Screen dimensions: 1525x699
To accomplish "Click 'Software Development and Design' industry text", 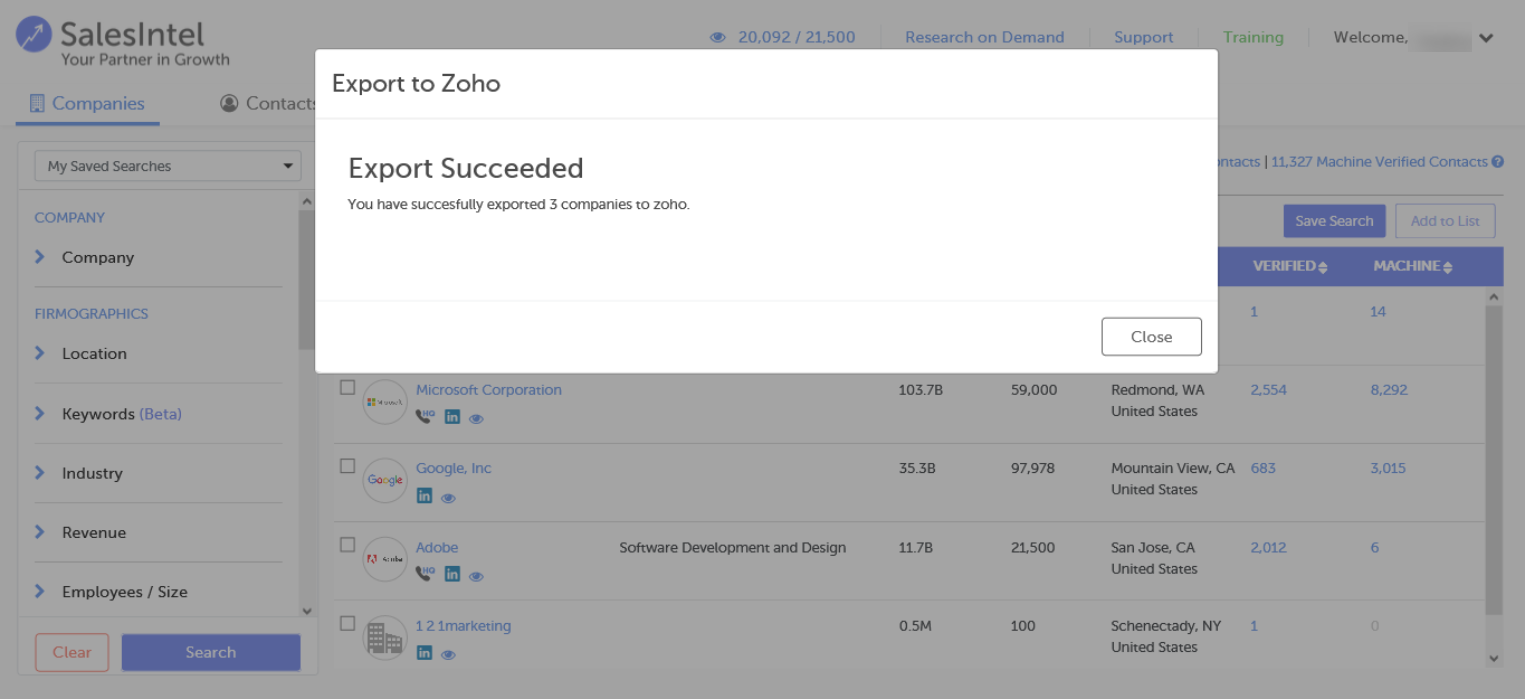I will (x=732, y=547).
